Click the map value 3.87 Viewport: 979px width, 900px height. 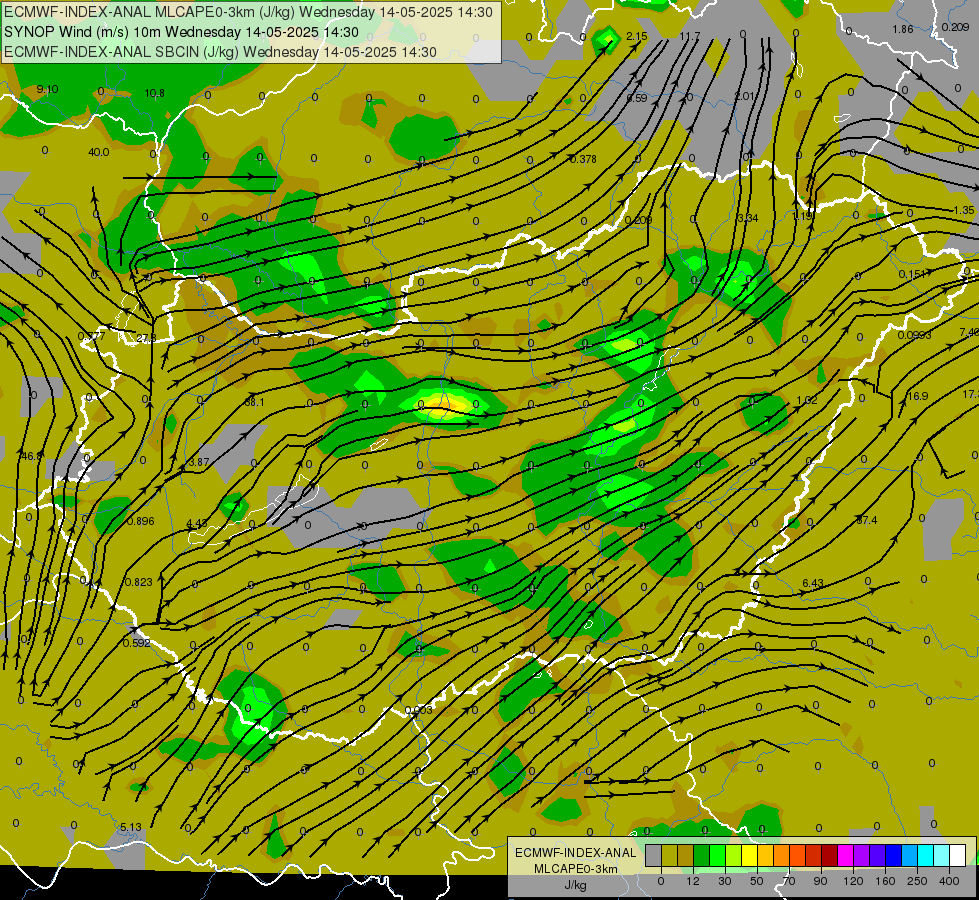[199, 463]
